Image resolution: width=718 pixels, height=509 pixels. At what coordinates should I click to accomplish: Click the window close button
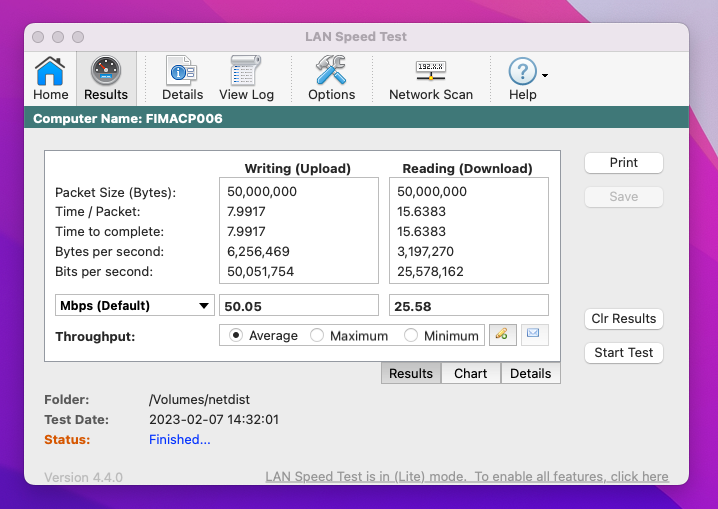click(x=38, y=37)
